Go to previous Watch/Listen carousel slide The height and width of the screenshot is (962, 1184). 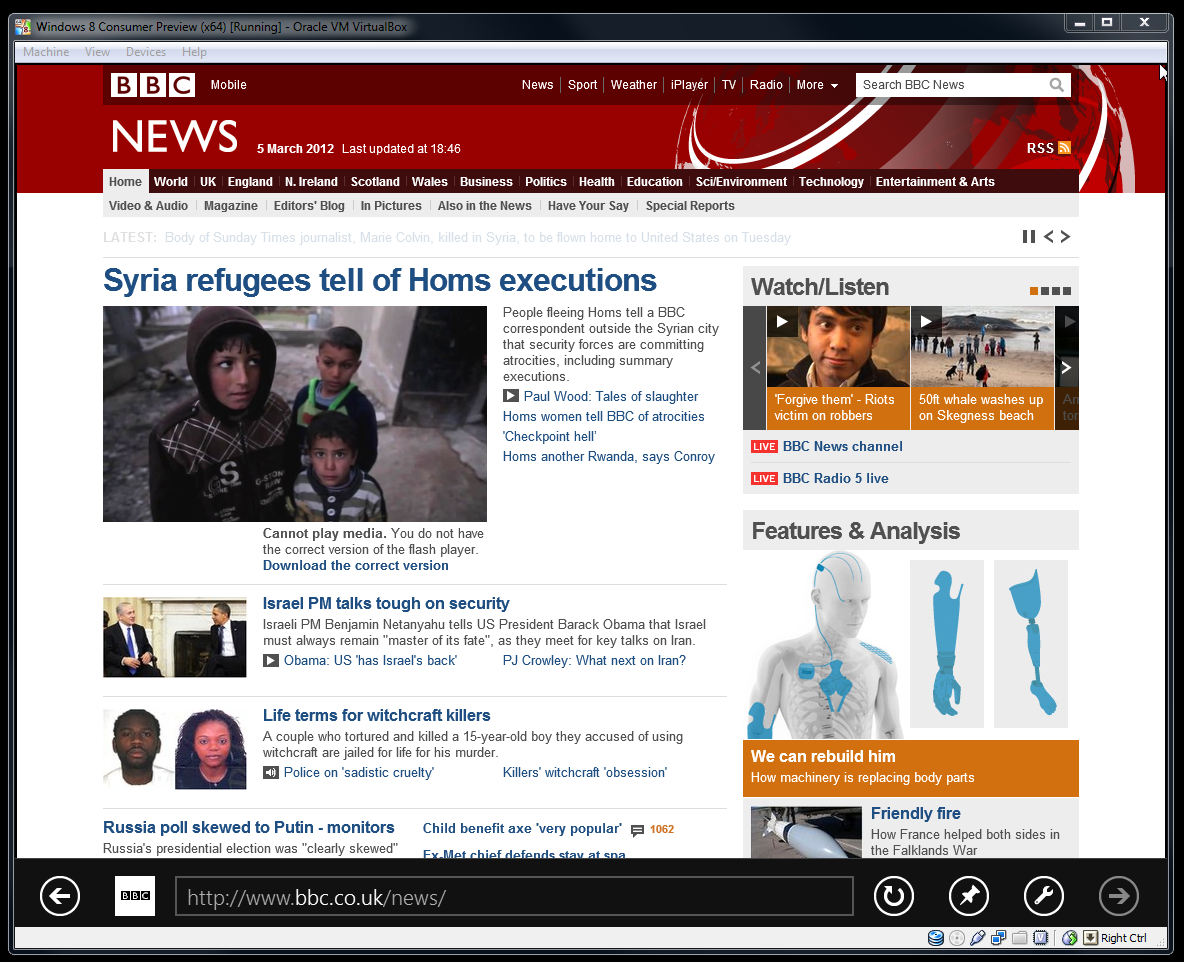(755, 368)
